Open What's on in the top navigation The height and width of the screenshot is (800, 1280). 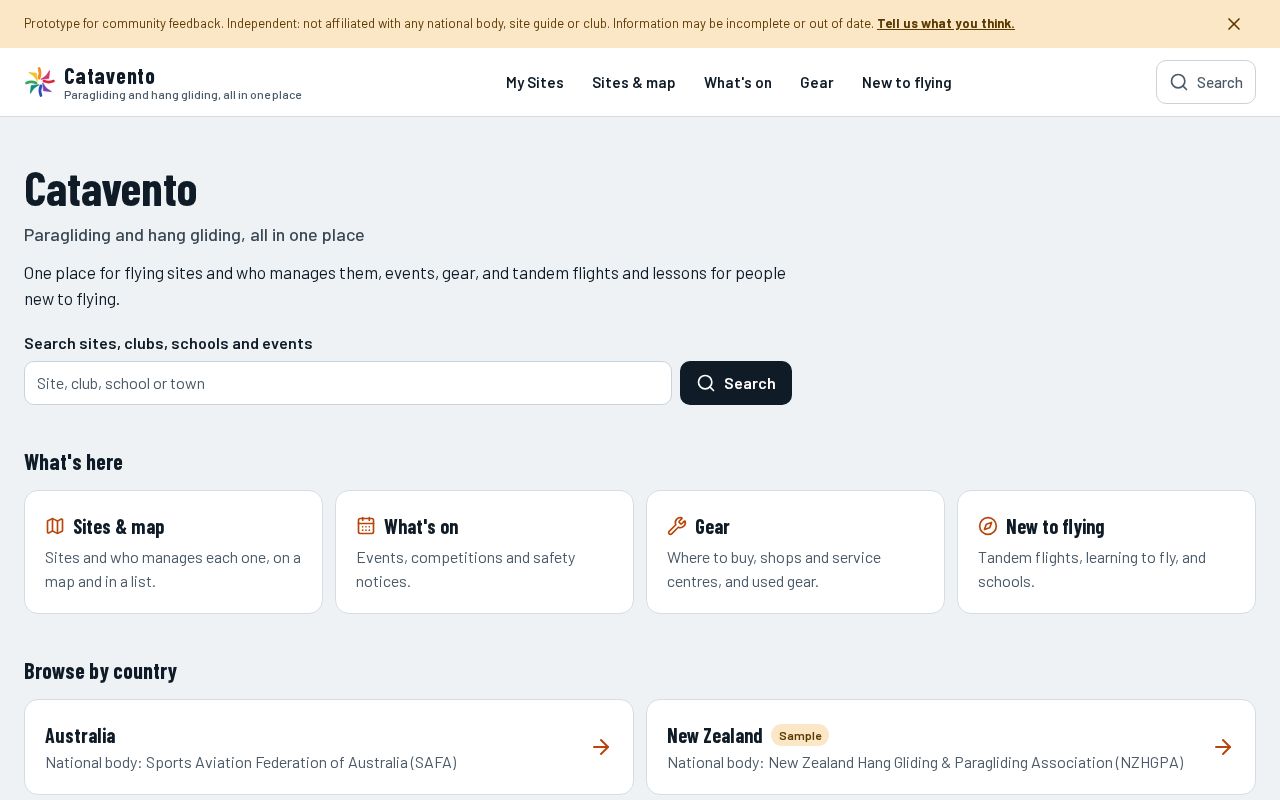738,82
